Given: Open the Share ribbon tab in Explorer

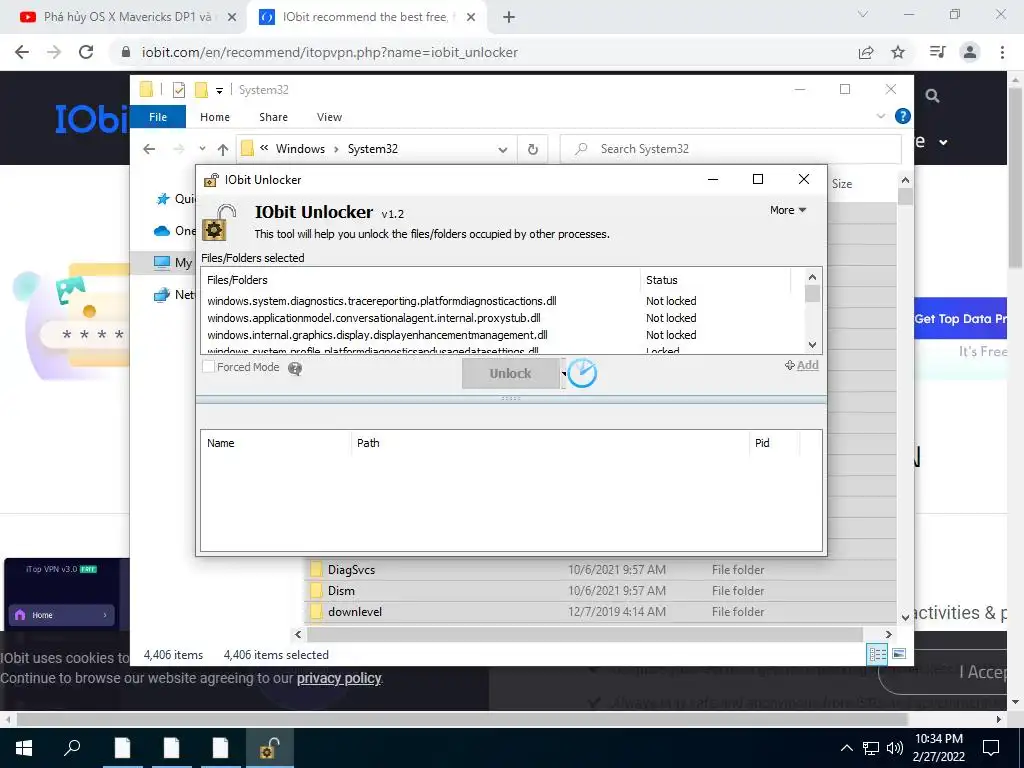Looking at the screenshot, I should click(273, 117).
